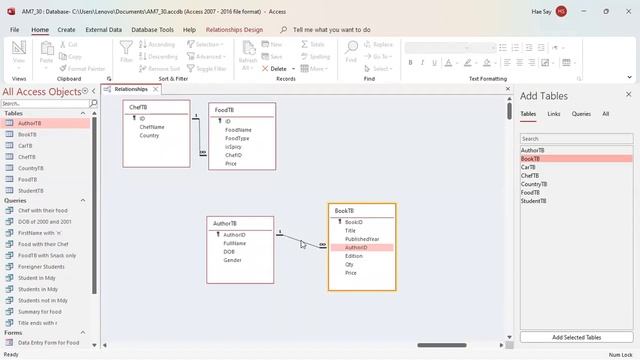Click the Add Tables Search box
The image size is (640, 360).
click(576, 139)
